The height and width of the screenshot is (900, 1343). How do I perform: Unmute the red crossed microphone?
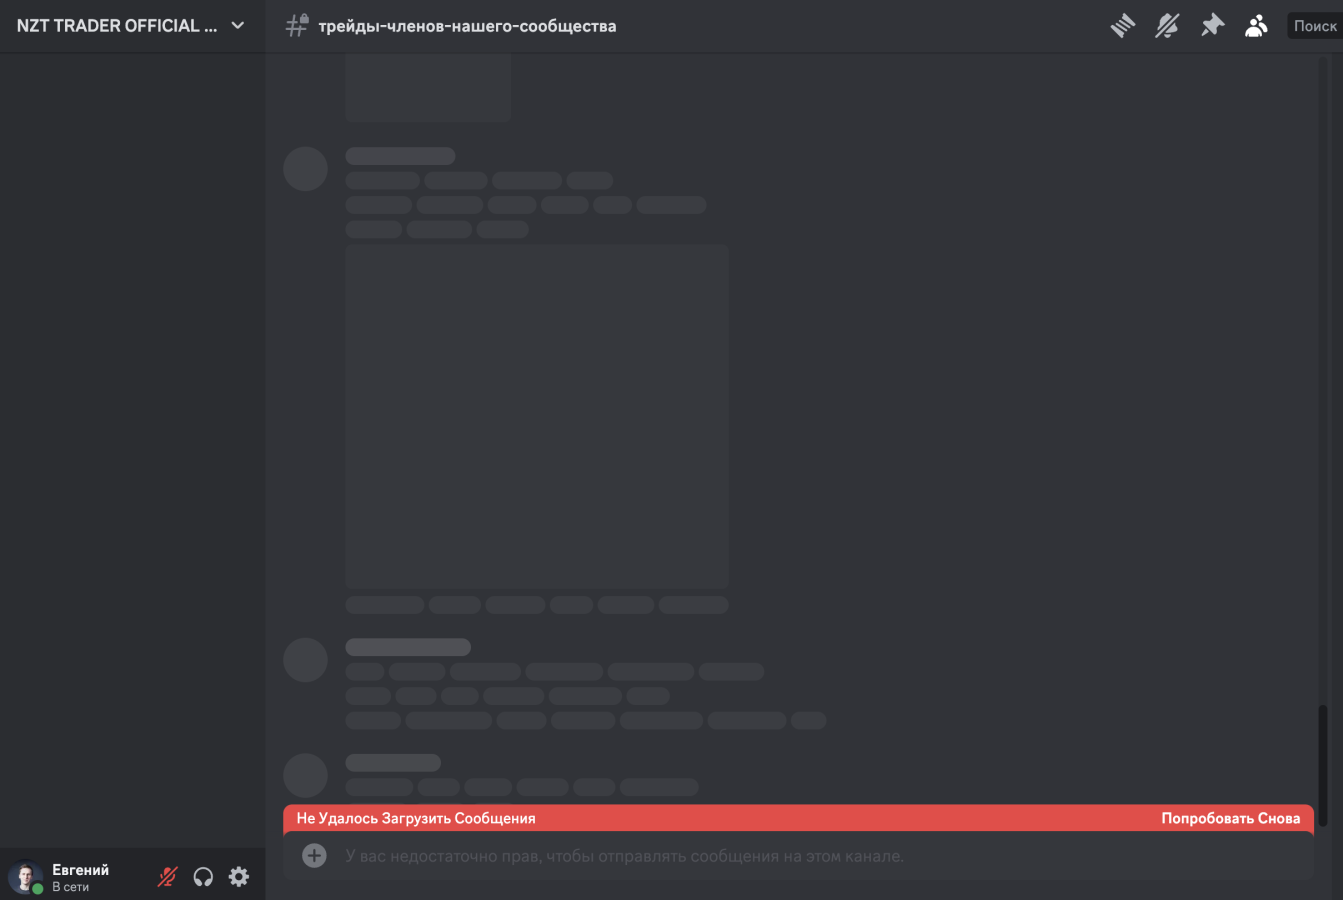[167, 877]
